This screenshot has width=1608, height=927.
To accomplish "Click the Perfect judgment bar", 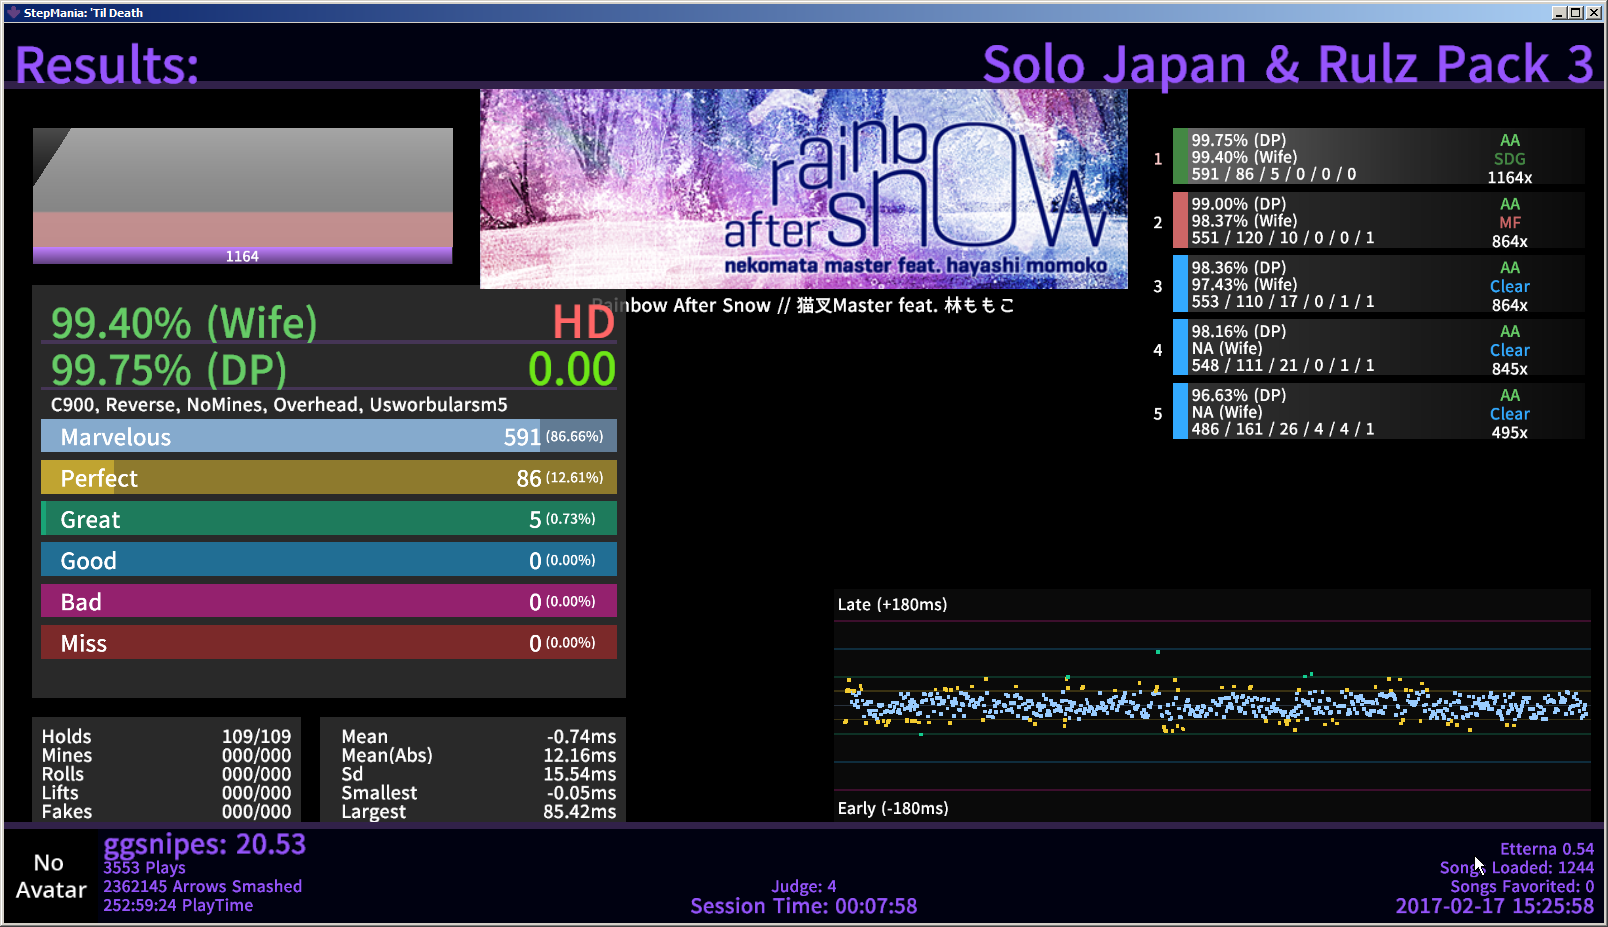I will click(x=328, y=478).
